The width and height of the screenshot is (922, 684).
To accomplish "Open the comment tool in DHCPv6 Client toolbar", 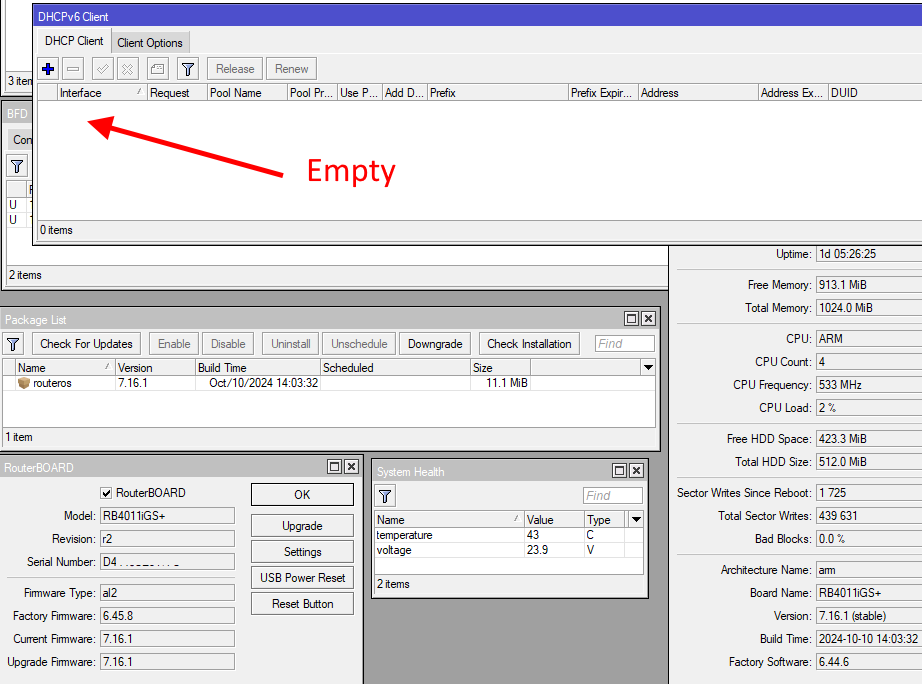I will tap(158, 69).
